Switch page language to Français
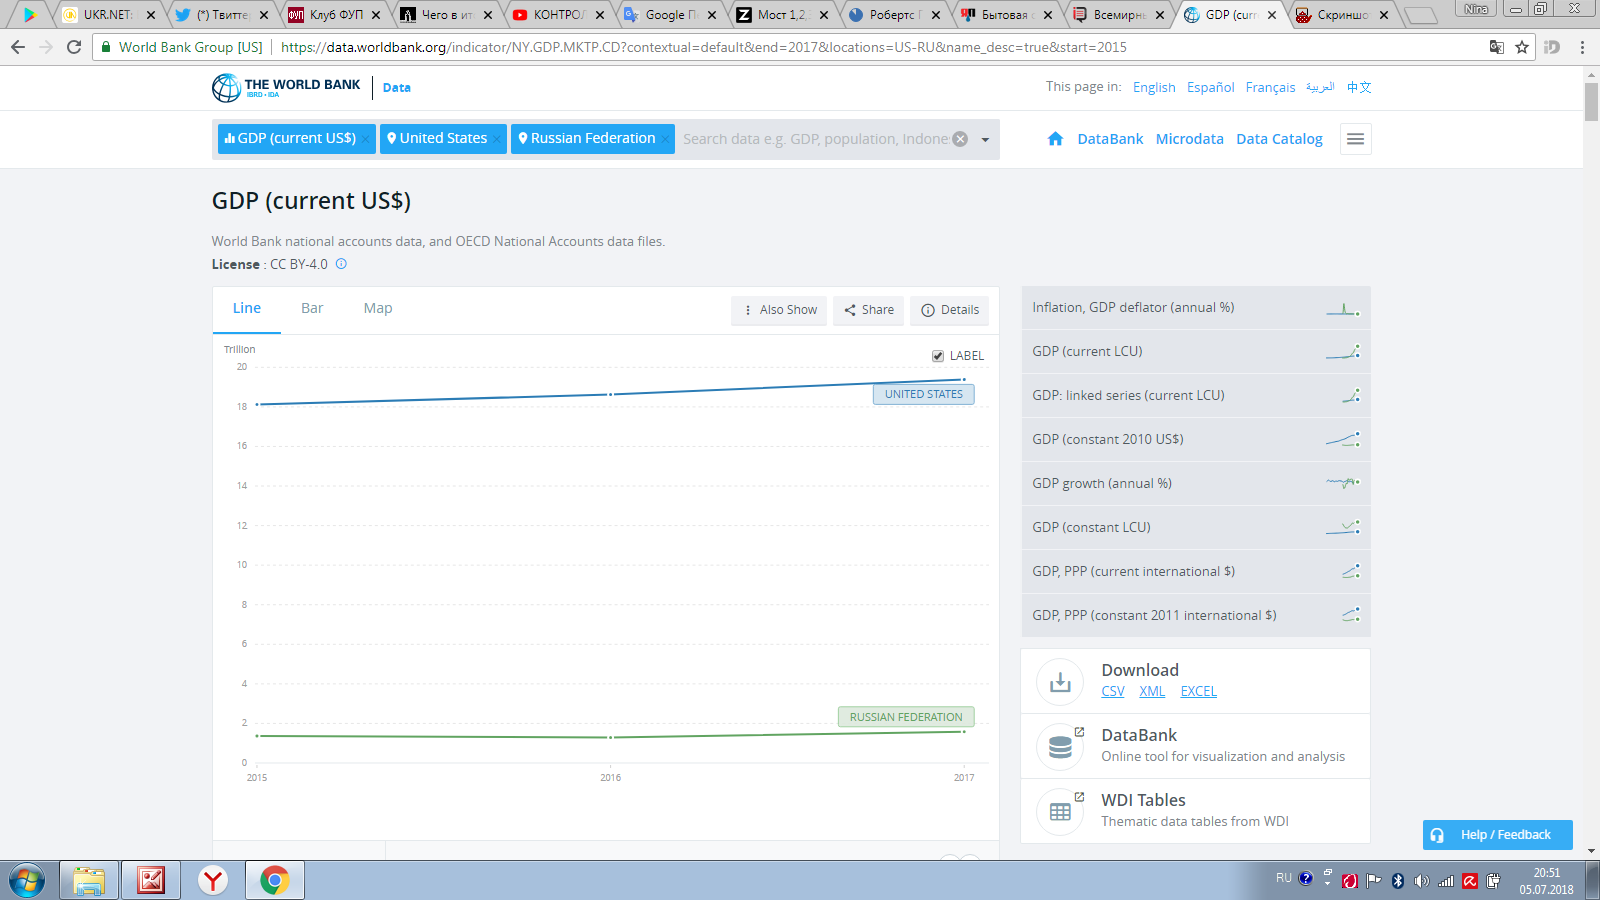Screen dimensions: 1600x900 [x=1270, y=87]
